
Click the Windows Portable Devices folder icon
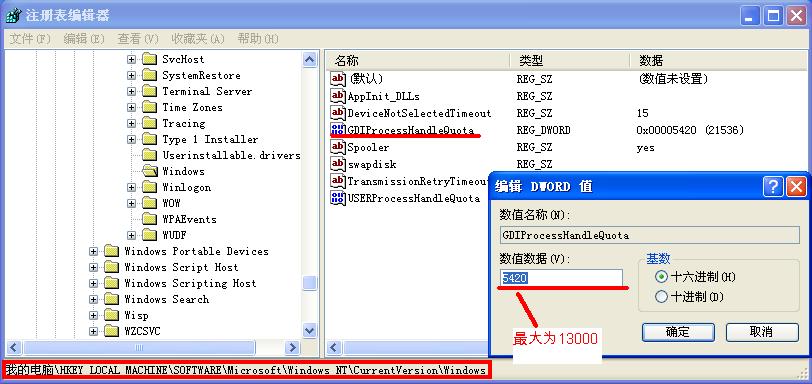point(111,251)
